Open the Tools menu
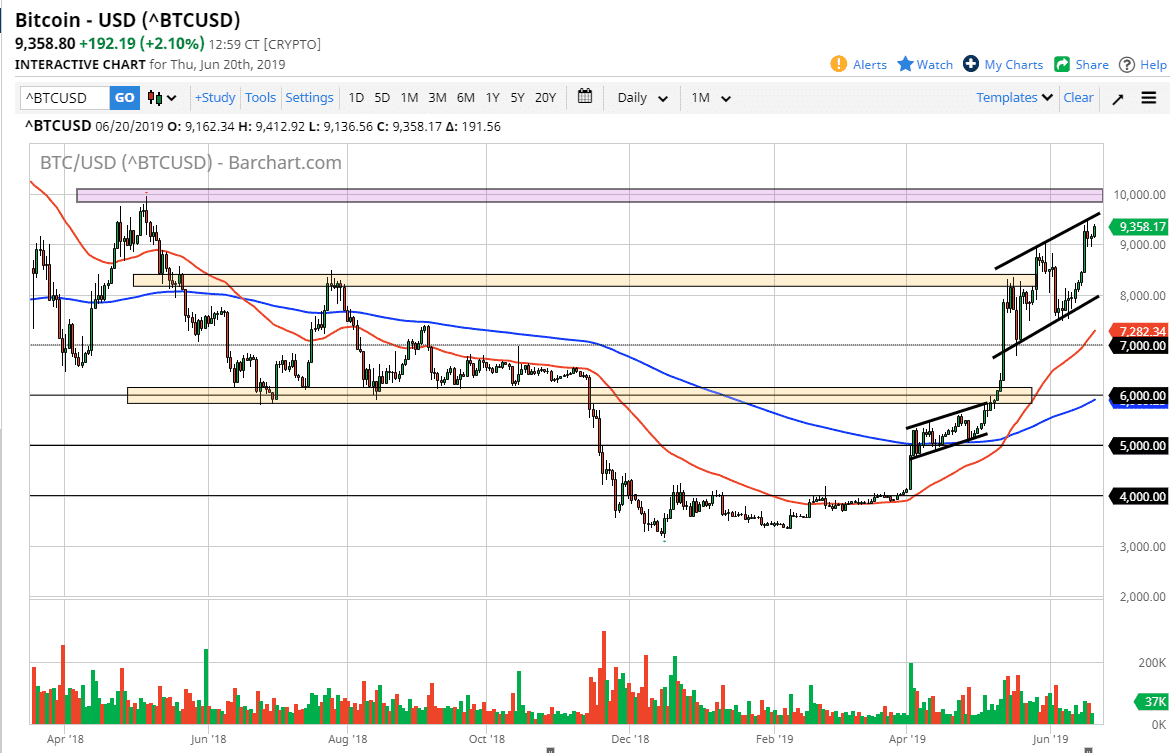The width and height of the screenshot is (1170, 753). click(260, 97)
